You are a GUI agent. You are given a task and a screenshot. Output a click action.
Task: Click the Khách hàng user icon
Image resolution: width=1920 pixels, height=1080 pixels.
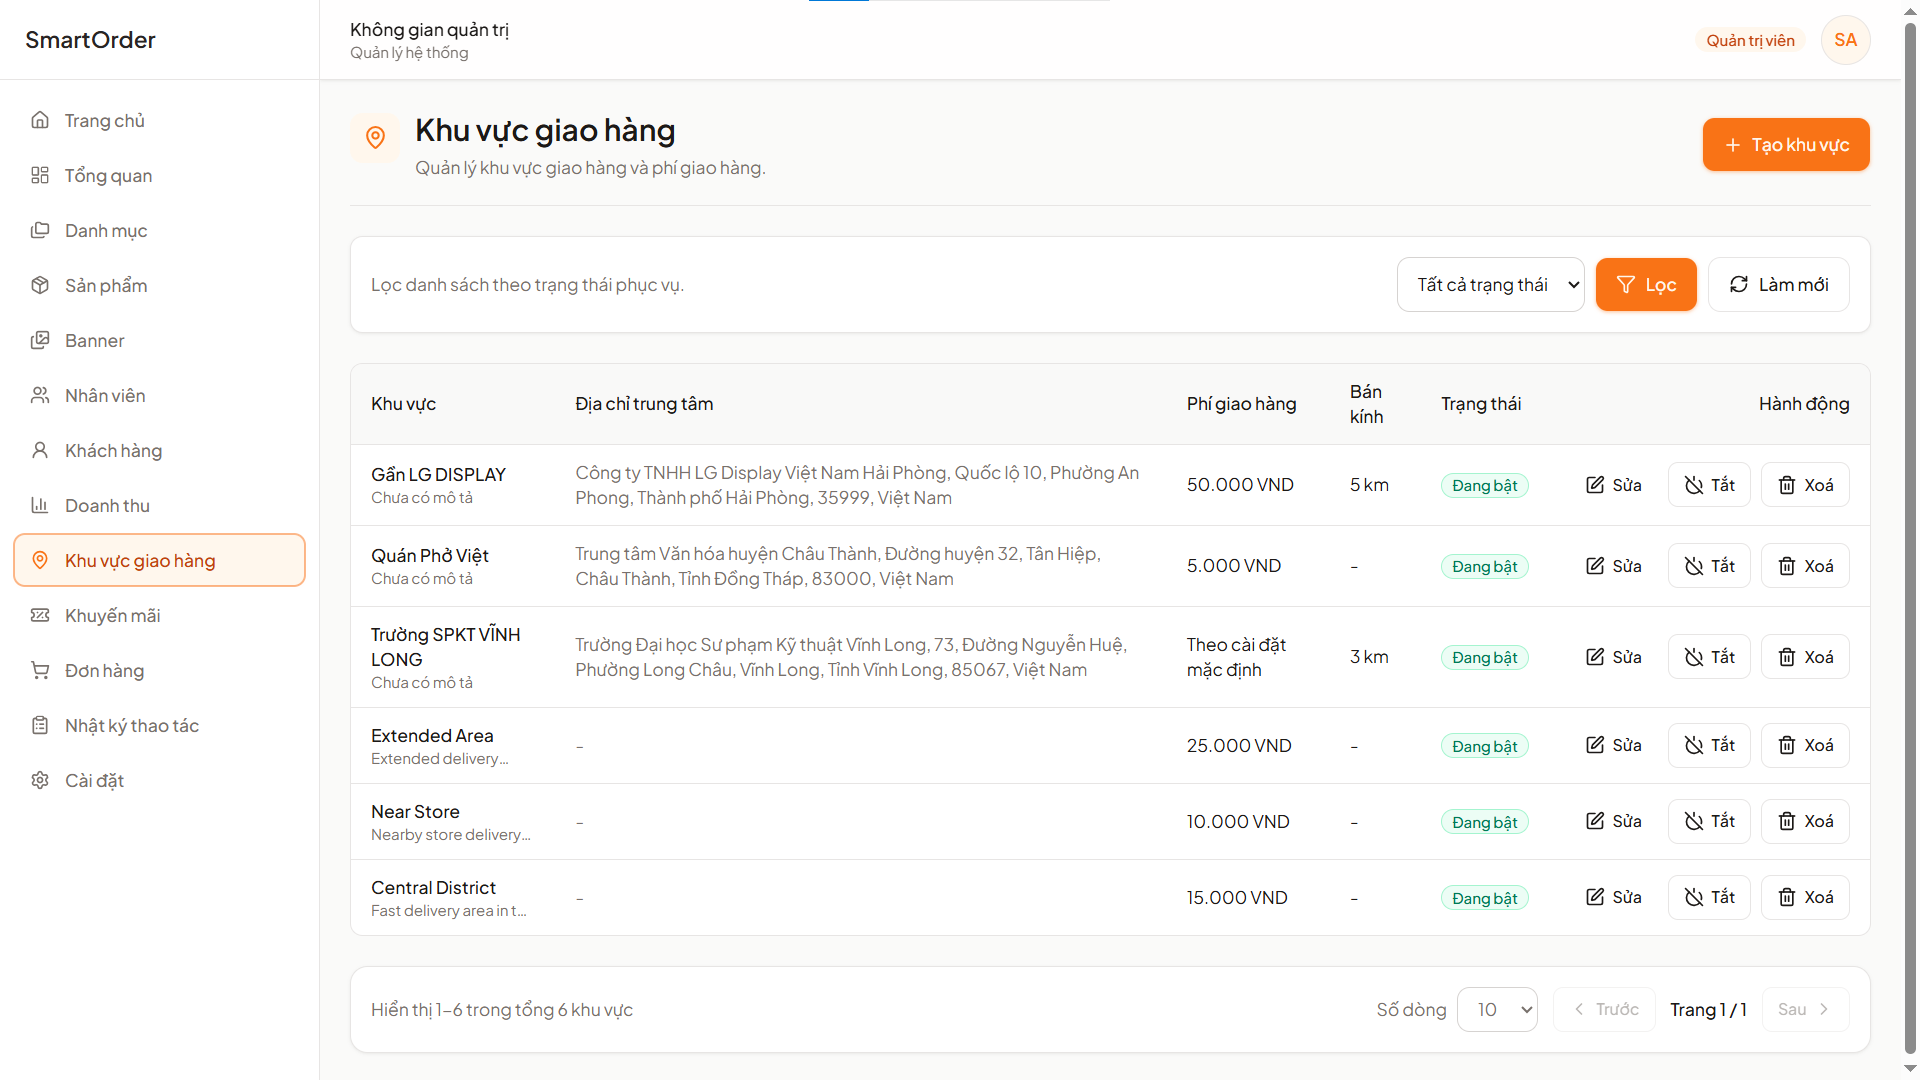coord(40,450)
